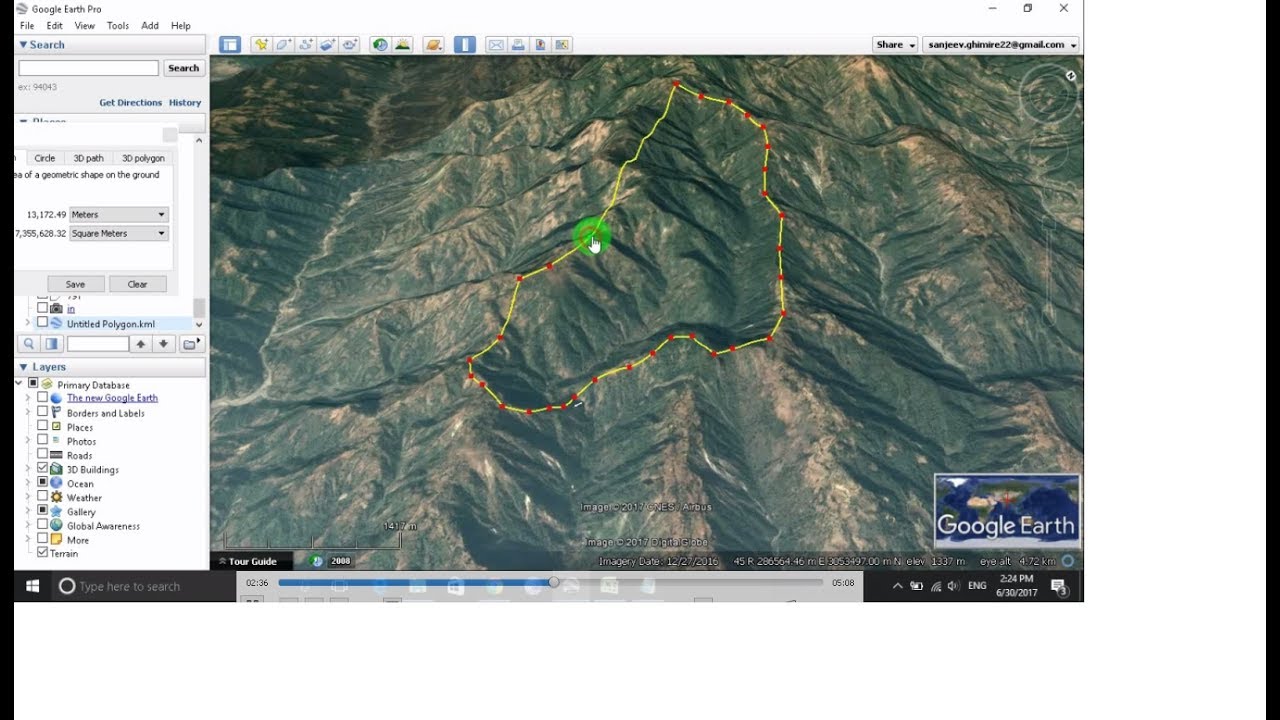1280x720 pixels.
Task: Switch to the 3D polygon ruler tab
Action: click(143, 158)
